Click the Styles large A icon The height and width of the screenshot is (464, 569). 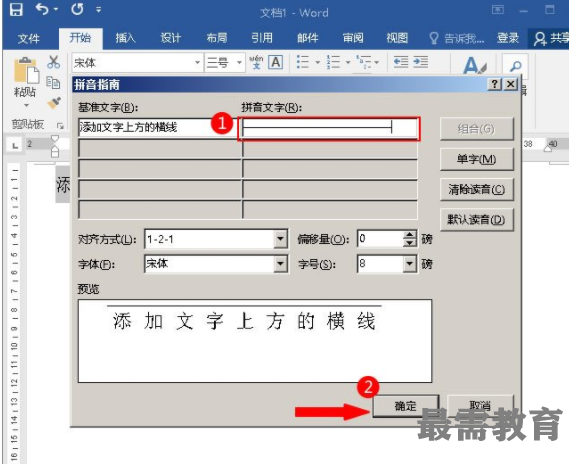coord(474,65)
